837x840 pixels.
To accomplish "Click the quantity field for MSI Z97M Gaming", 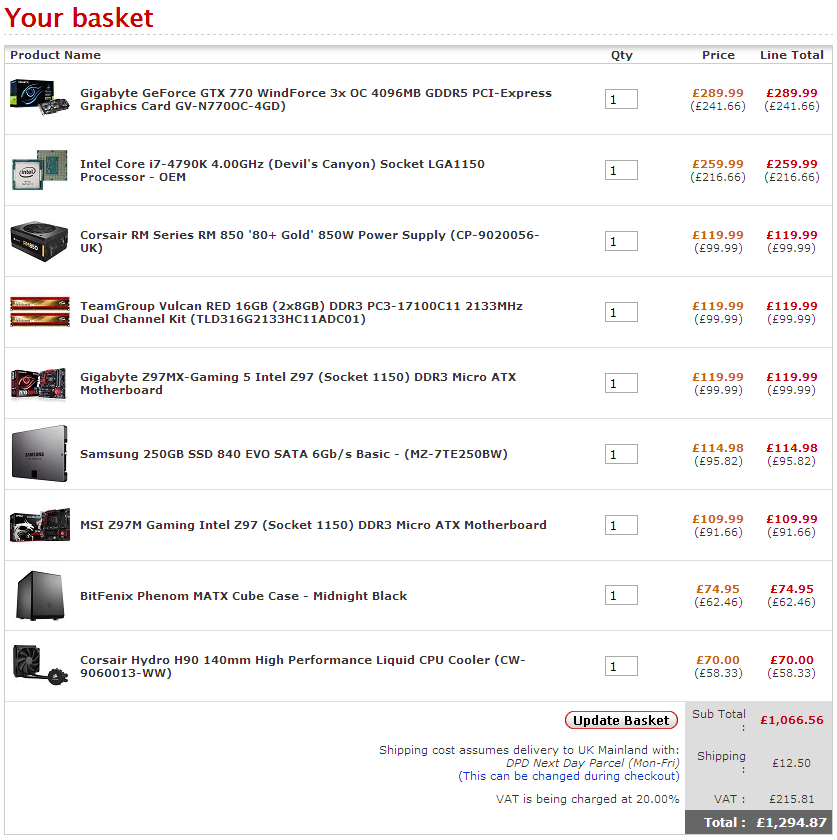I will (621, 525).
